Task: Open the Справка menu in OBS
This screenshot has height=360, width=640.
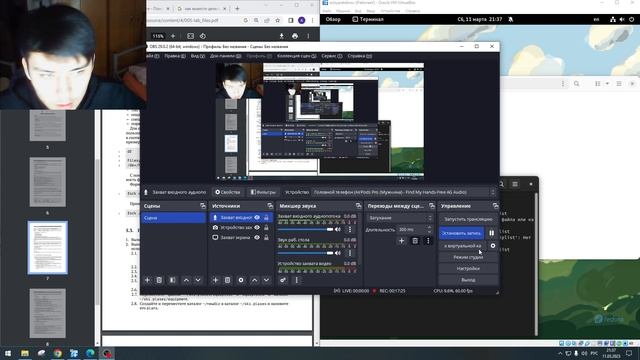Action: pos(360,56)
